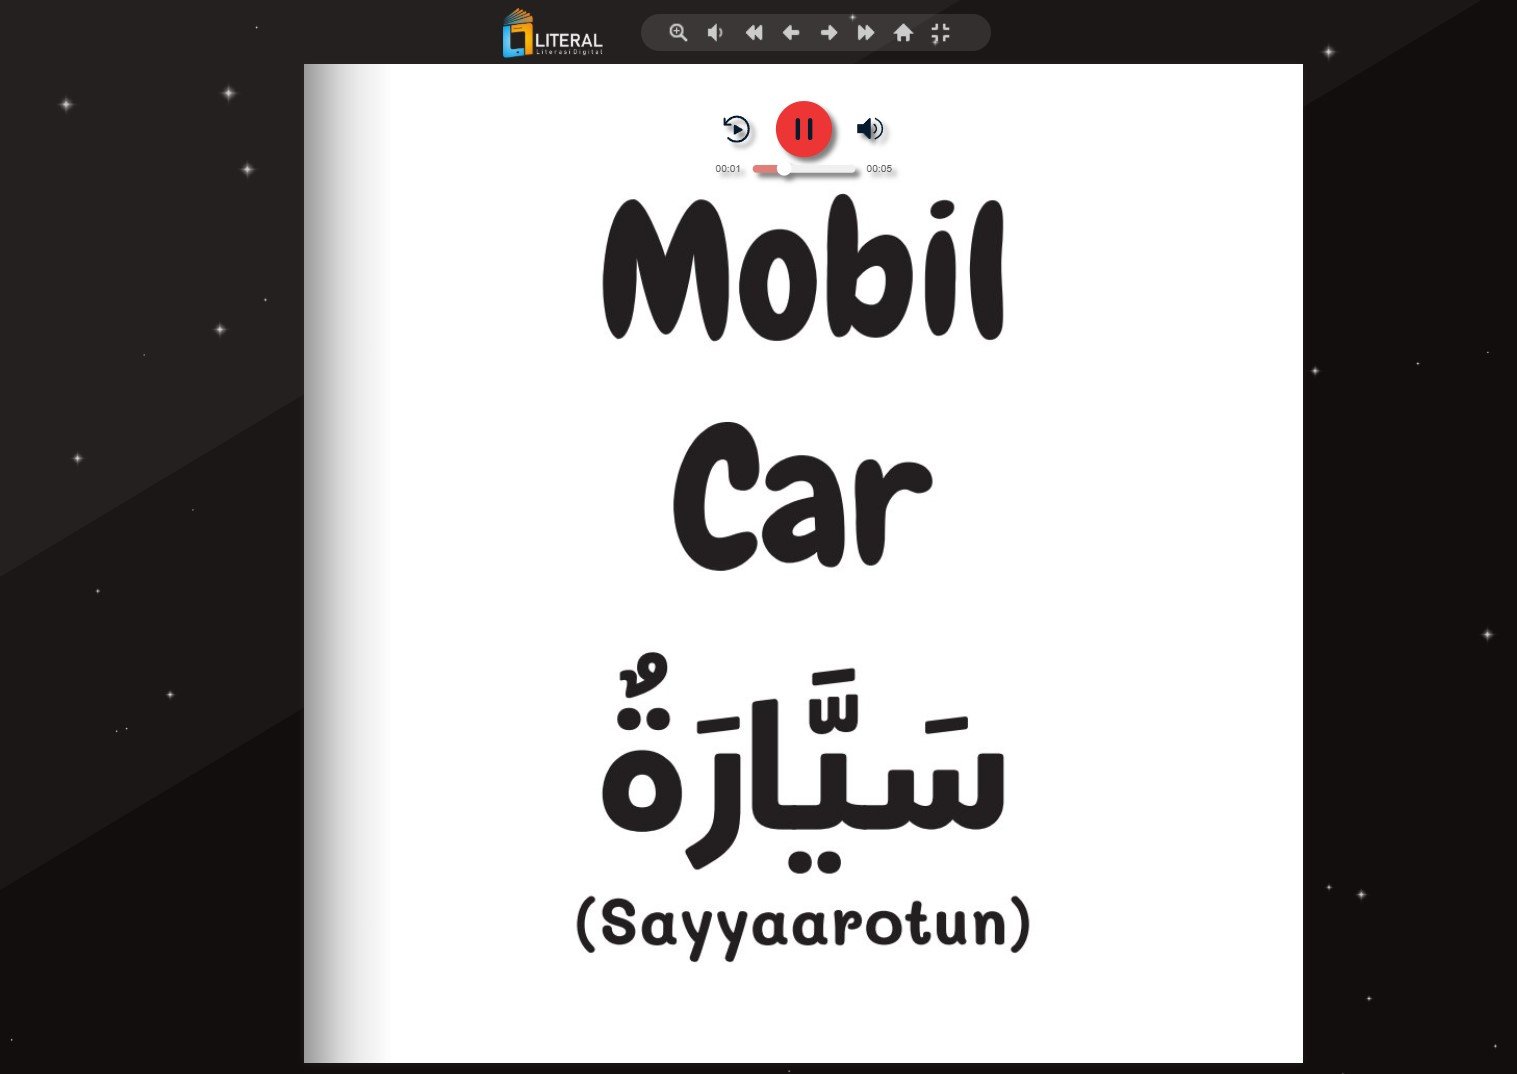Mute the book sound in top toolbar
The width and height of the screenshot is (1517, 1074).
tap(715, 33)
